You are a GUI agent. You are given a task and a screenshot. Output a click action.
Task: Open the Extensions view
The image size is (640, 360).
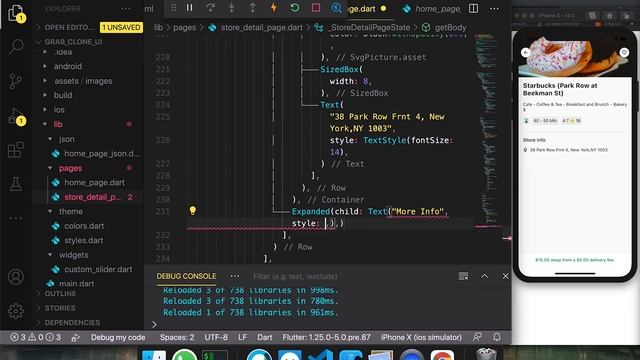[x=16, y=150]
